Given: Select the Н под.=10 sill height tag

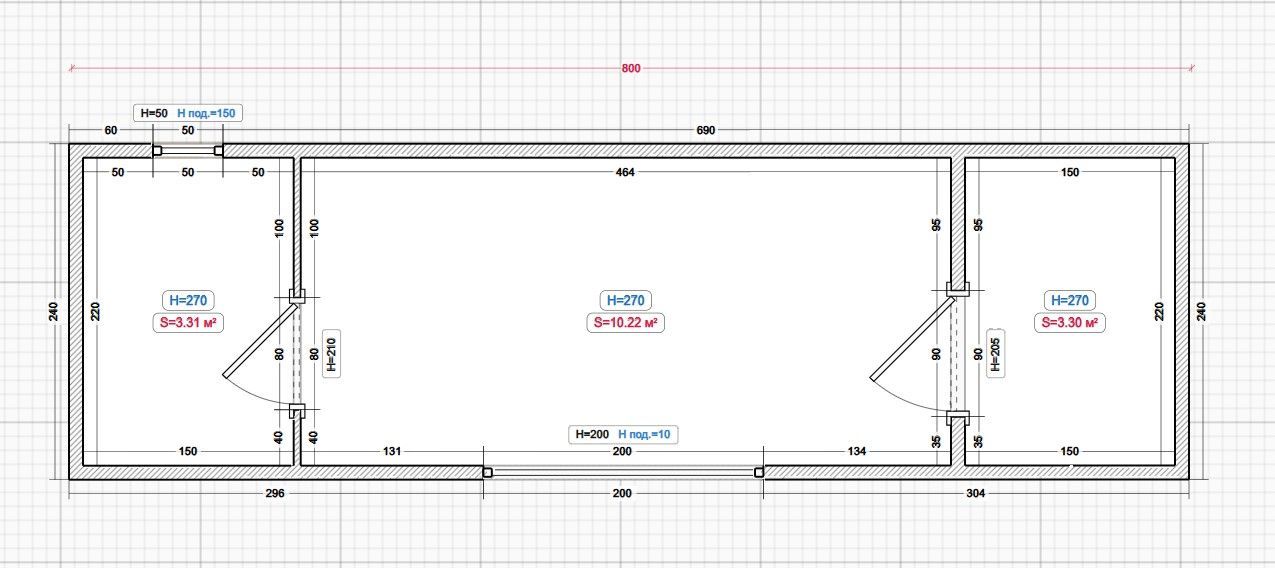Looking at the screenshot, I should pos(644,434).
